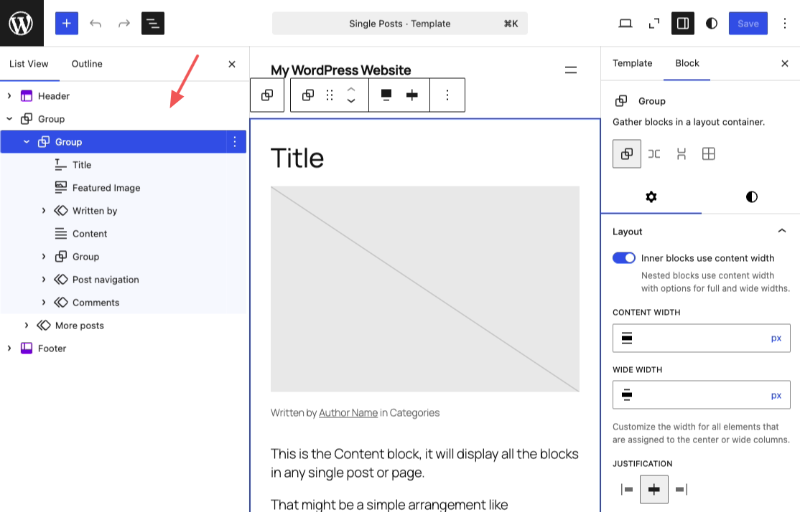
Task: Select the Title block in list view
Action: [x=122, y=165]
